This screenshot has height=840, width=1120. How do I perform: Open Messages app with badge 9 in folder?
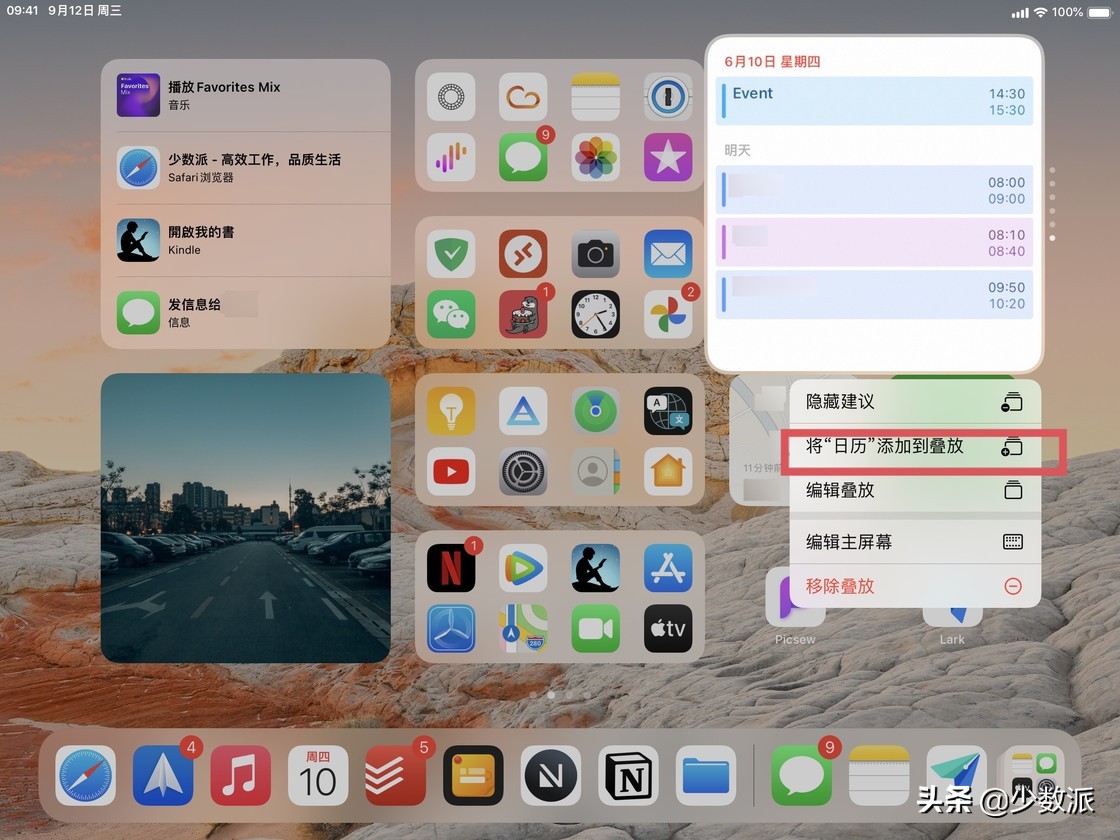coord(524,157)
